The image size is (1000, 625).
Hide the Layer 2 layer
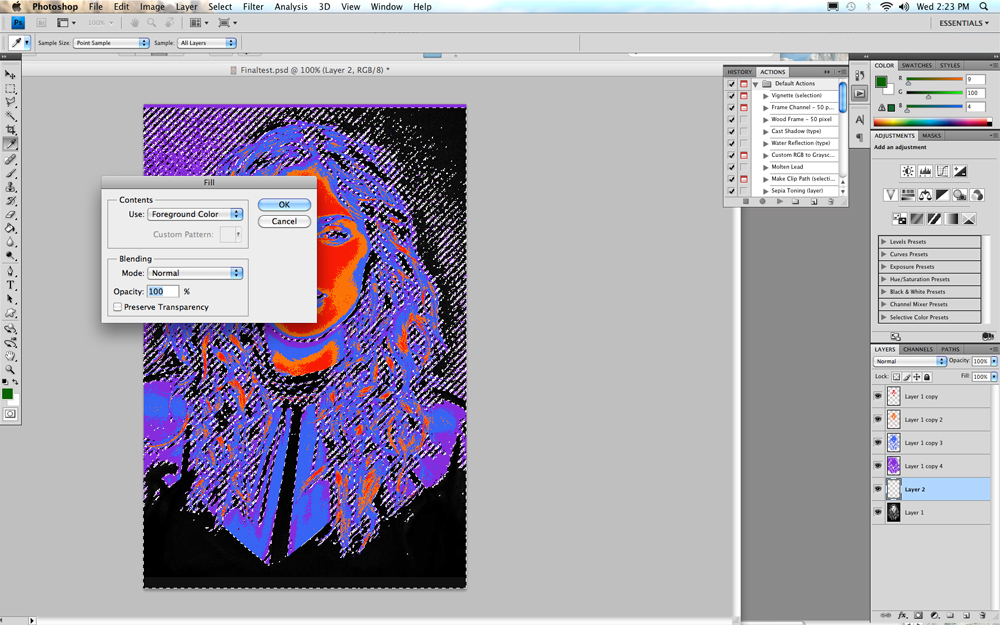coord(878,489)
